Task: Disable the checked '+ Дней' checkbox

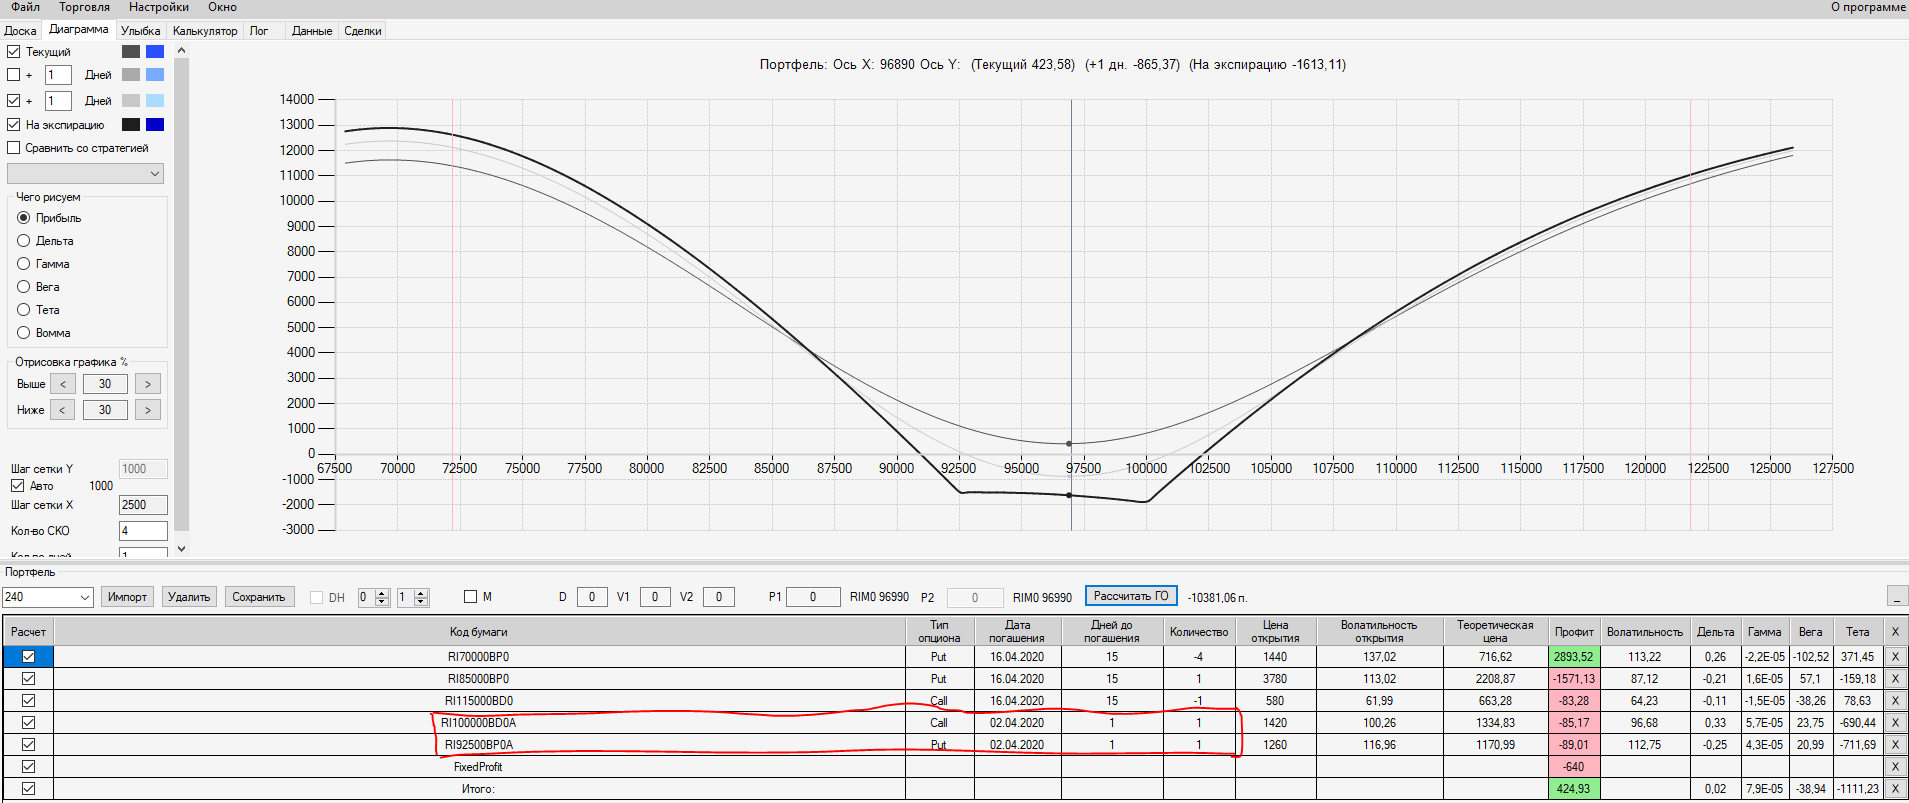Action: [14, 101]
